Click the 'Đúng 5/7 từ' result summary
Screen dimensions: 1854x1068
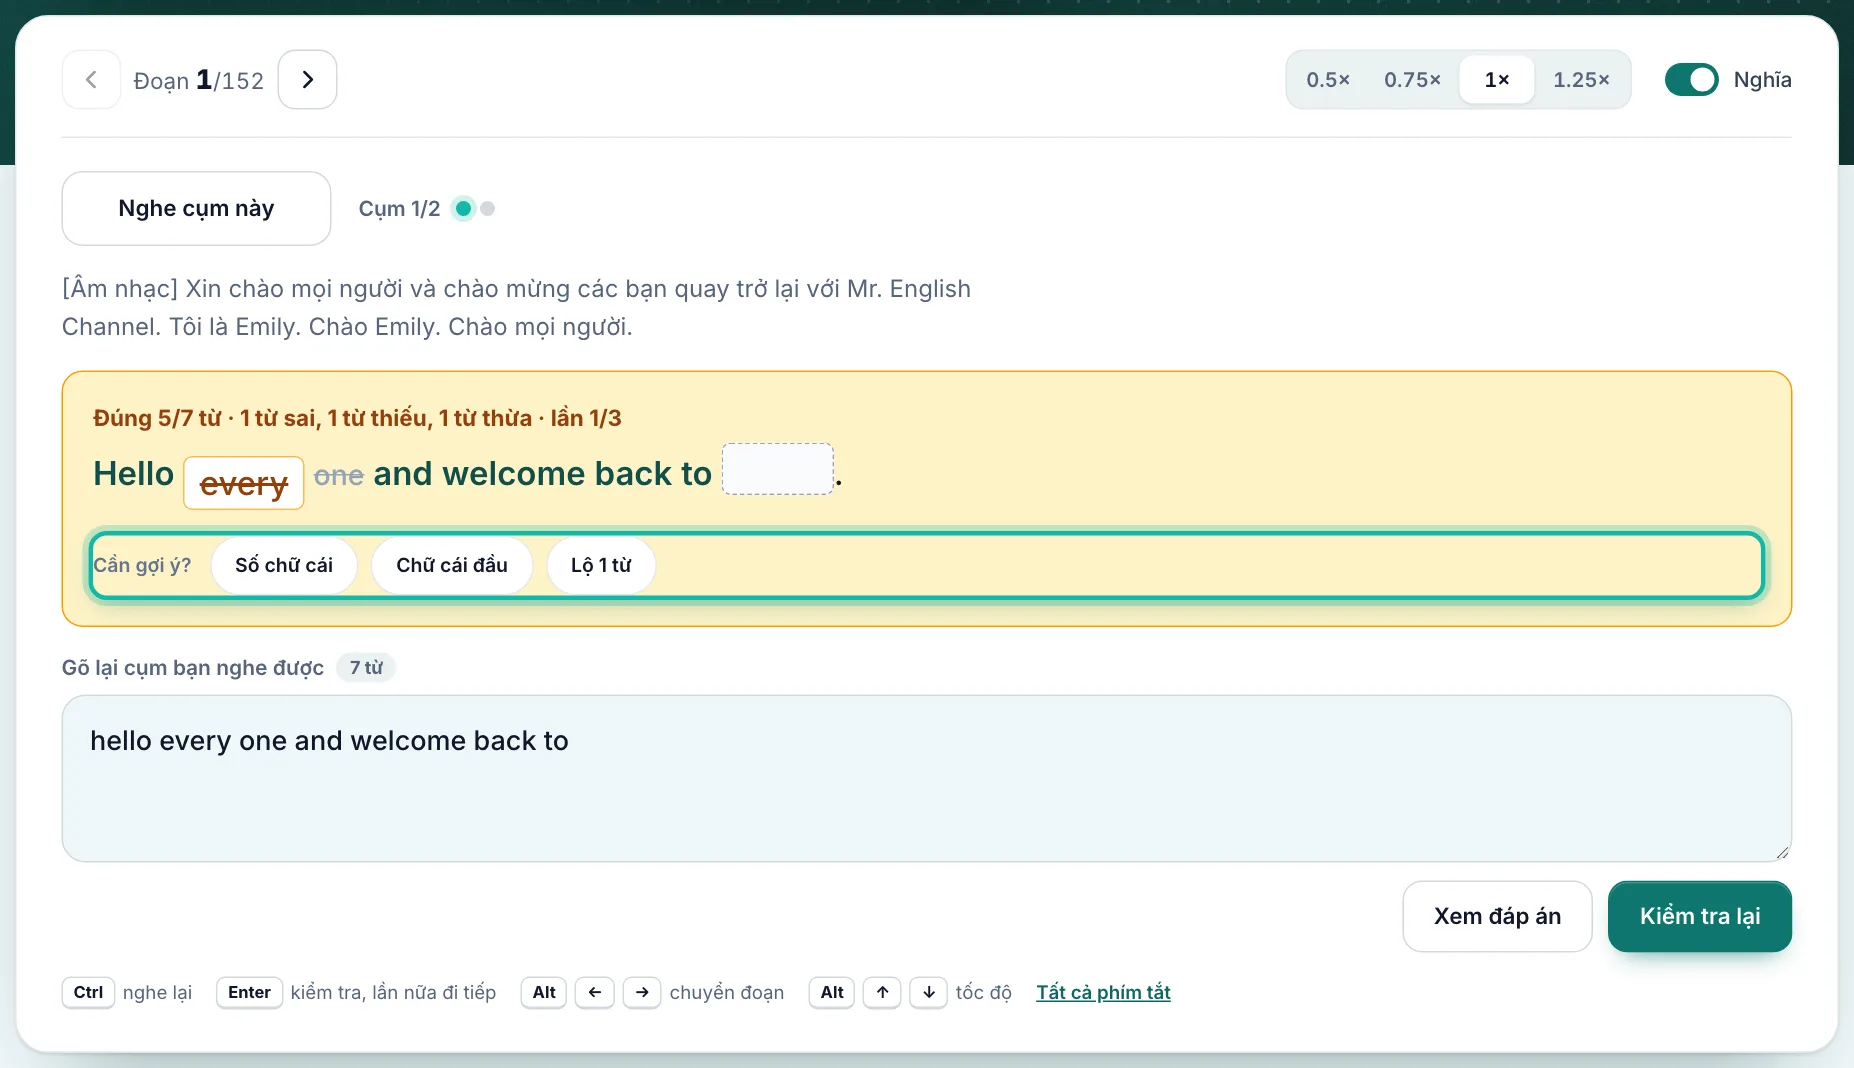point(357,418)
